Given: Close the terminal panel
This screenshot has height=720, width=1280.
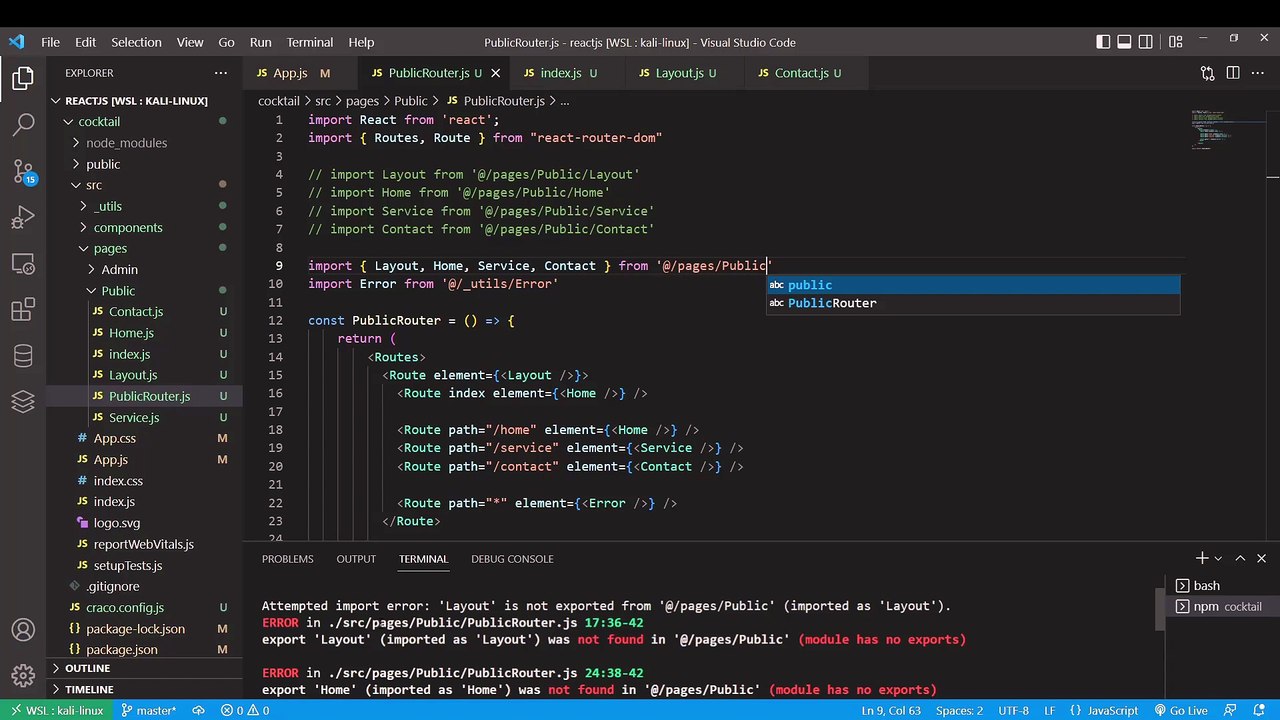Looking at the screenshot, I should (x=1262, y=558).
